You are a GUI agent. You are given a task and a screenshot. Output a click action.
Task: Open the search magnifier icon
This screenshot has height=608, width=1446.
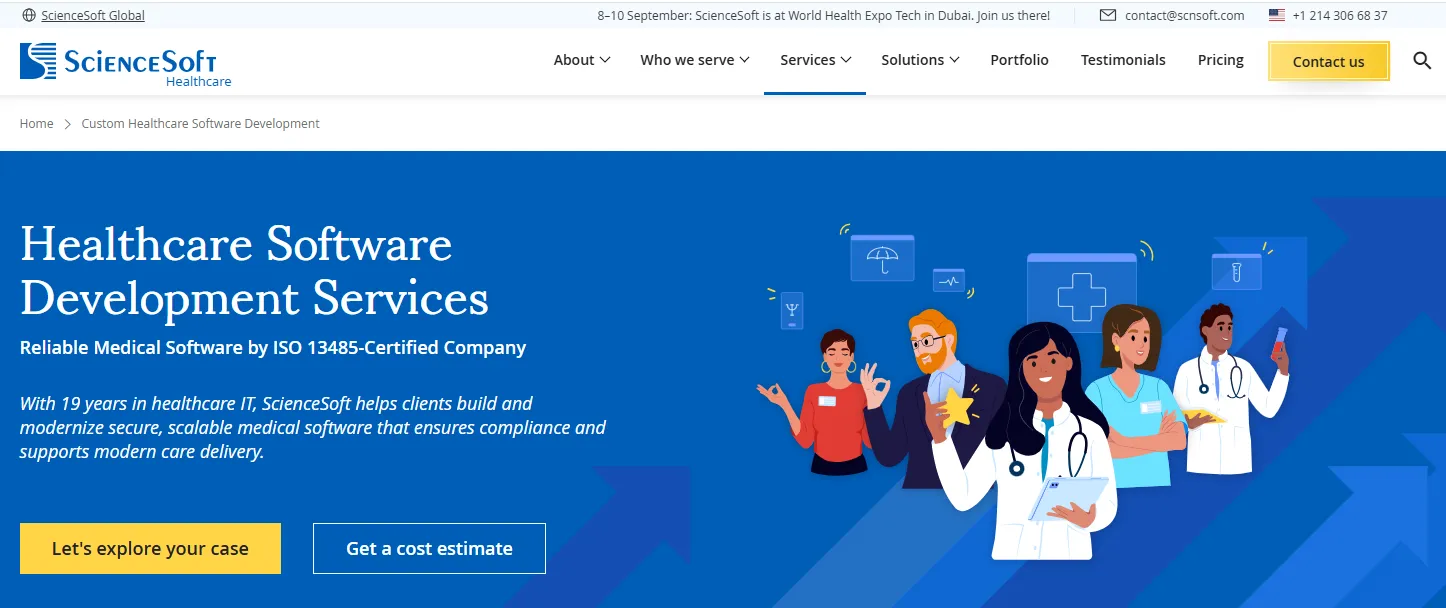point(1422,60)
